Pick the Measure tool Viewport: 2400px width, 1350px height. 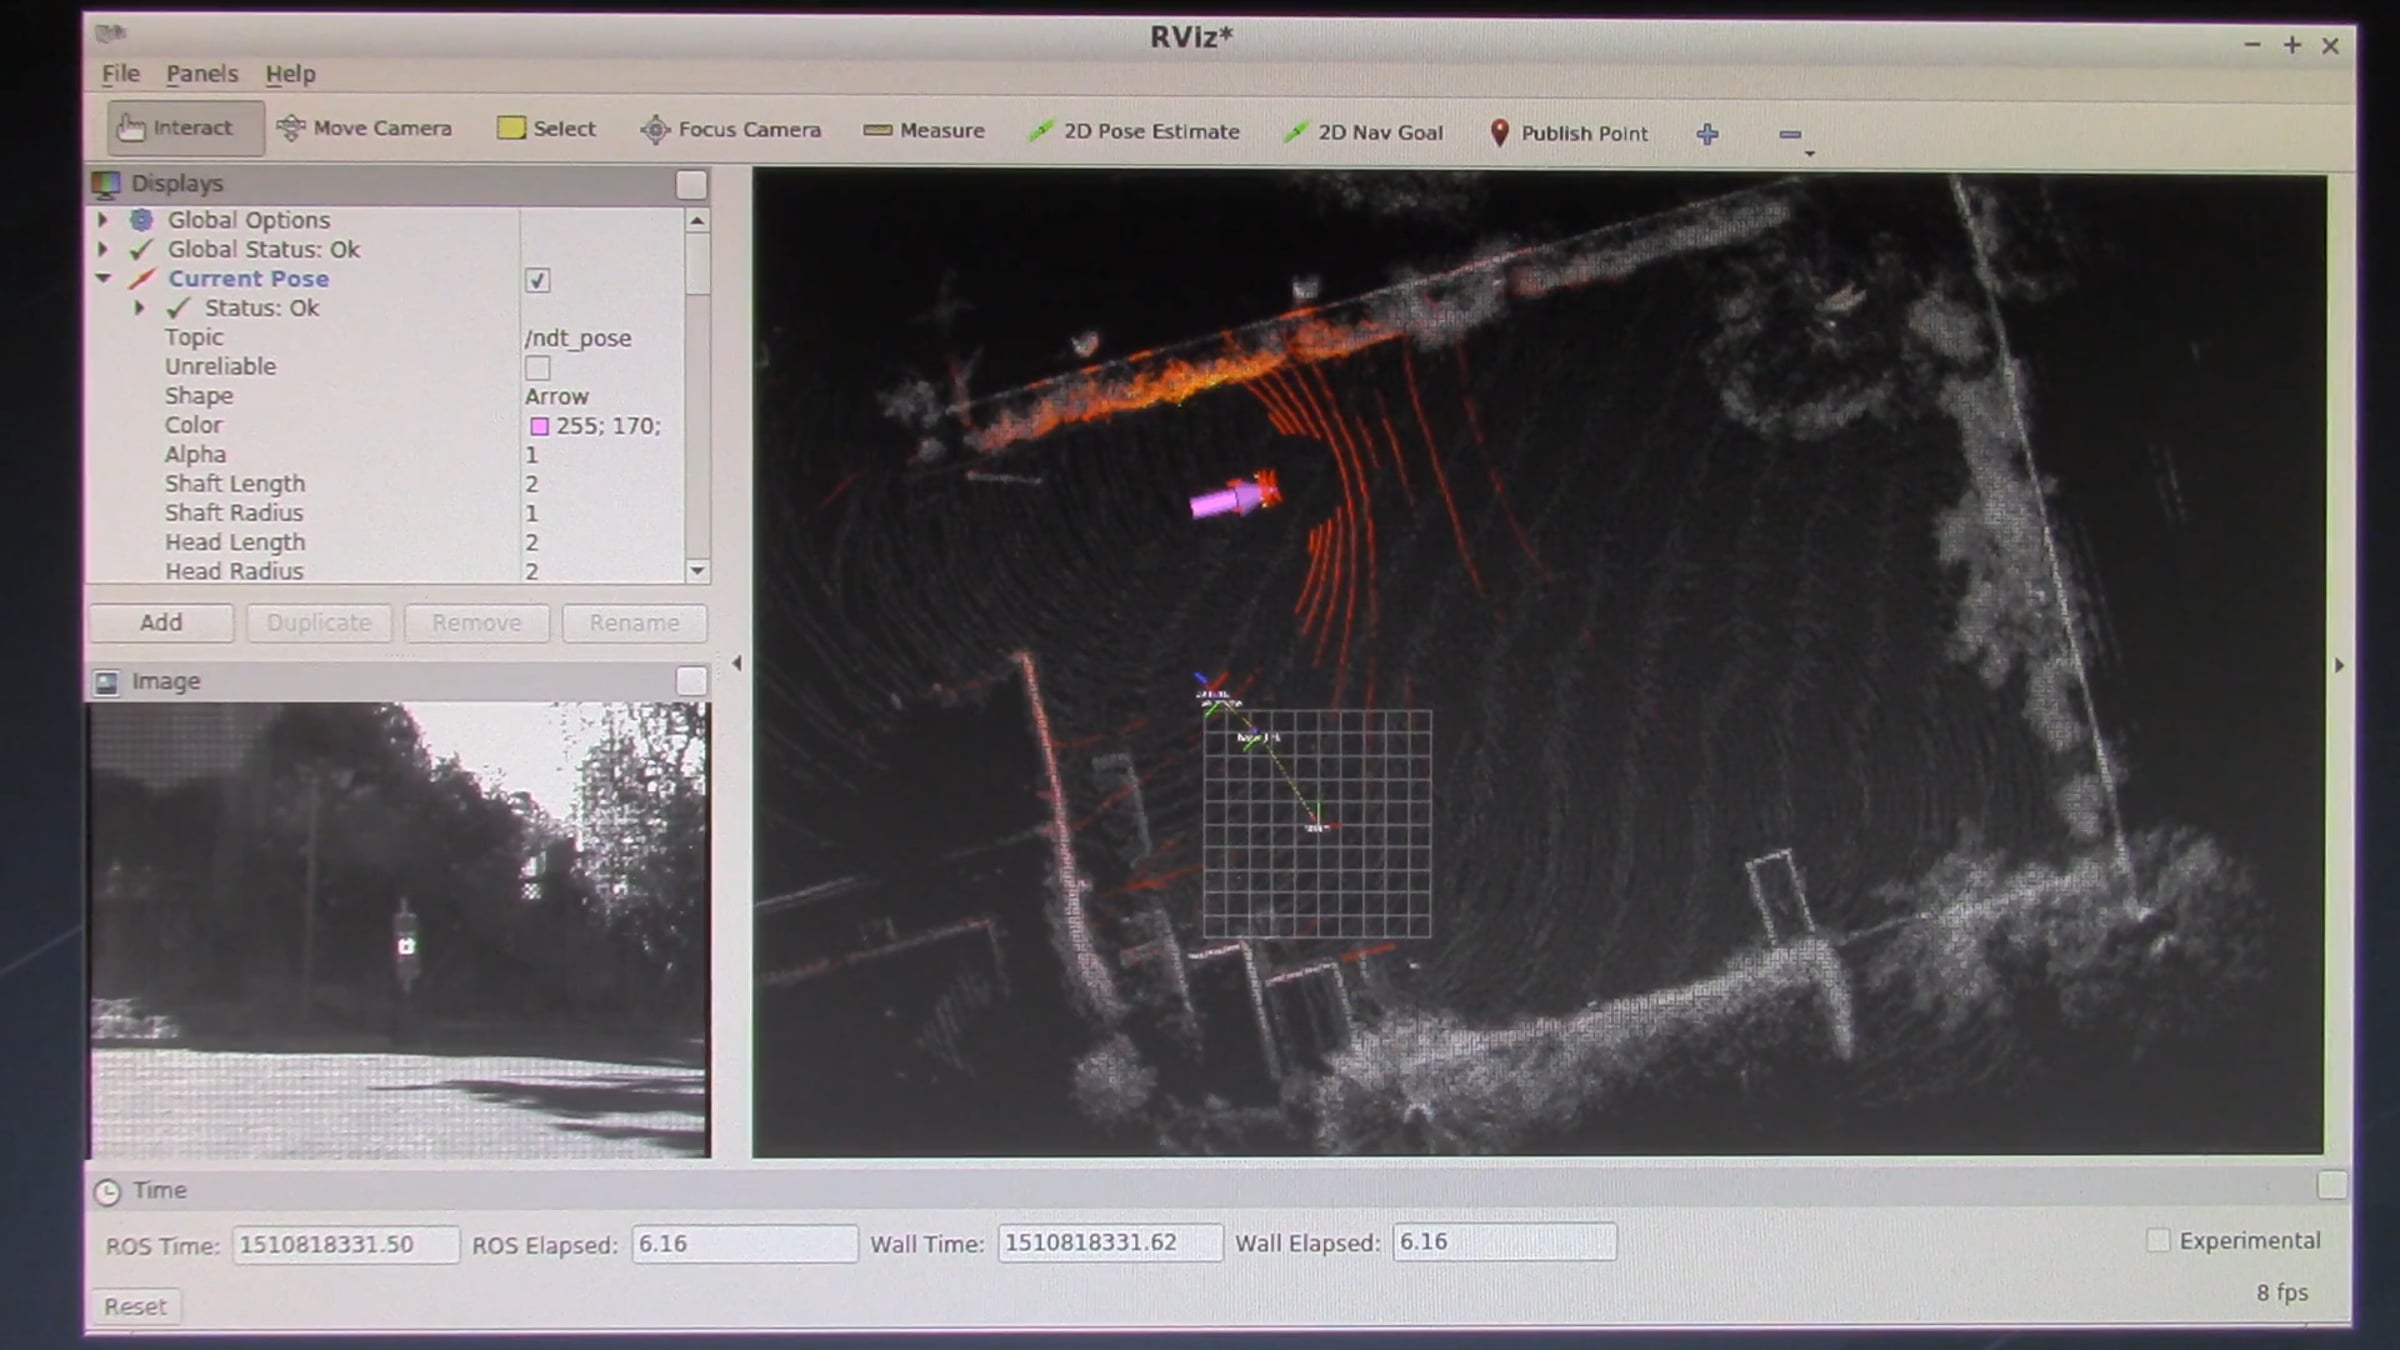coord(924,130)
